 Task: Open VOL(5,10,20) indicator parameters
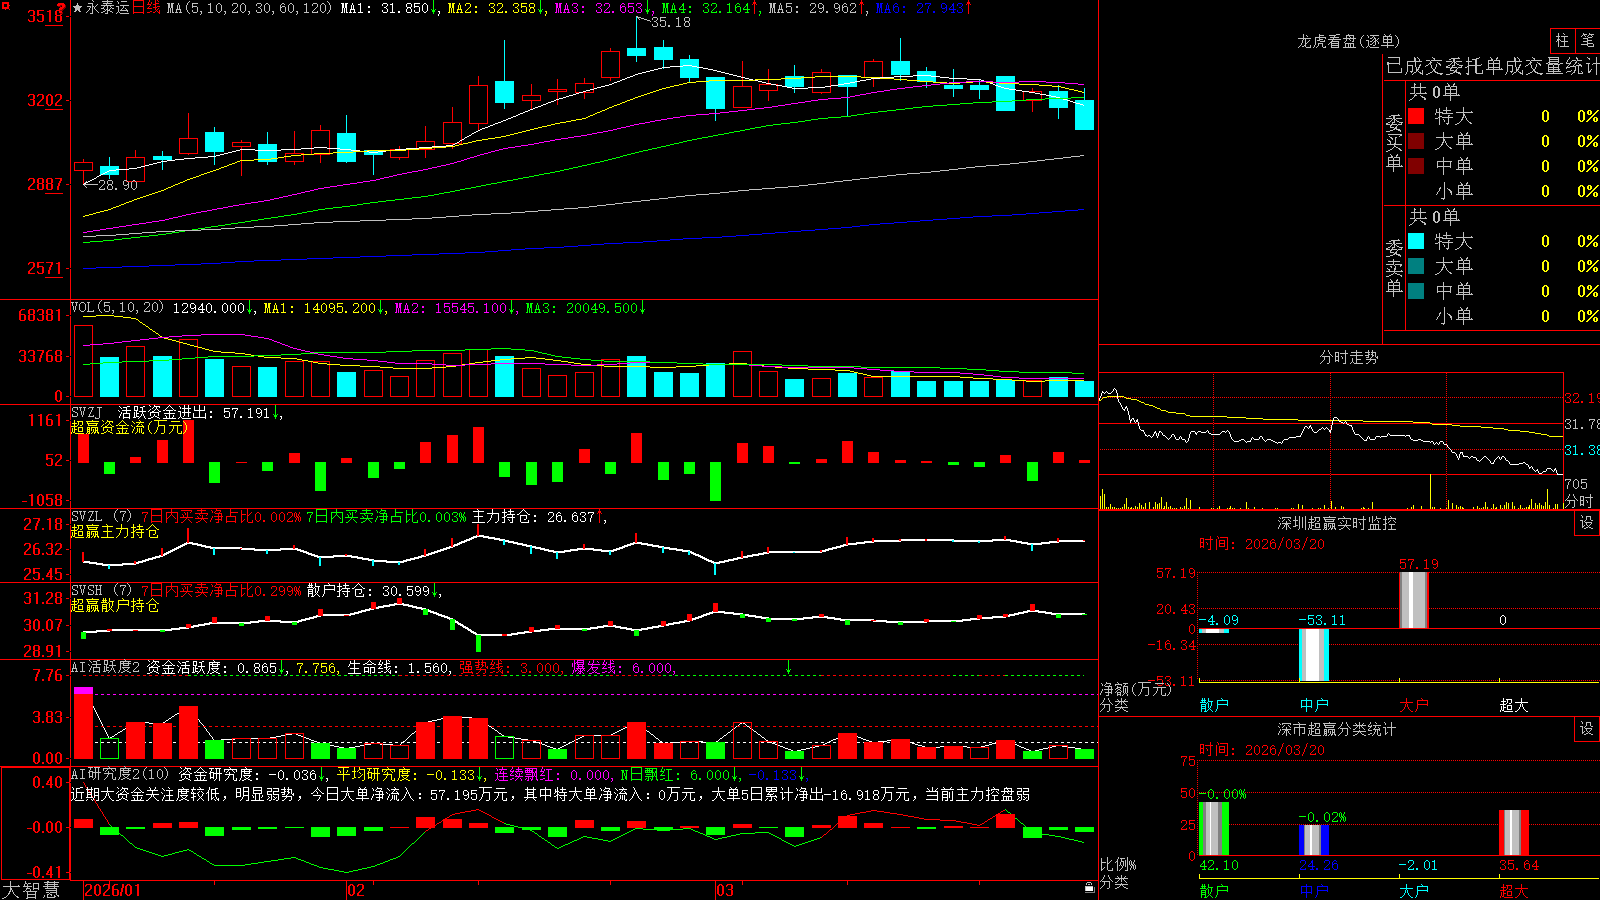117,308
